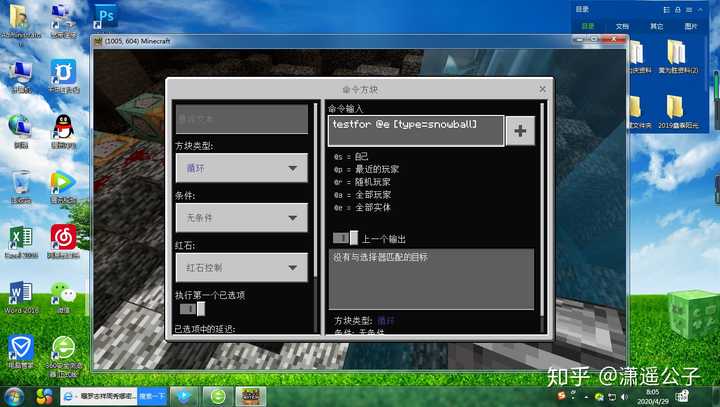This screenshot has width=720, height=407.
Task: Open the menu icon in organizer header
Action: click(689, 10)
